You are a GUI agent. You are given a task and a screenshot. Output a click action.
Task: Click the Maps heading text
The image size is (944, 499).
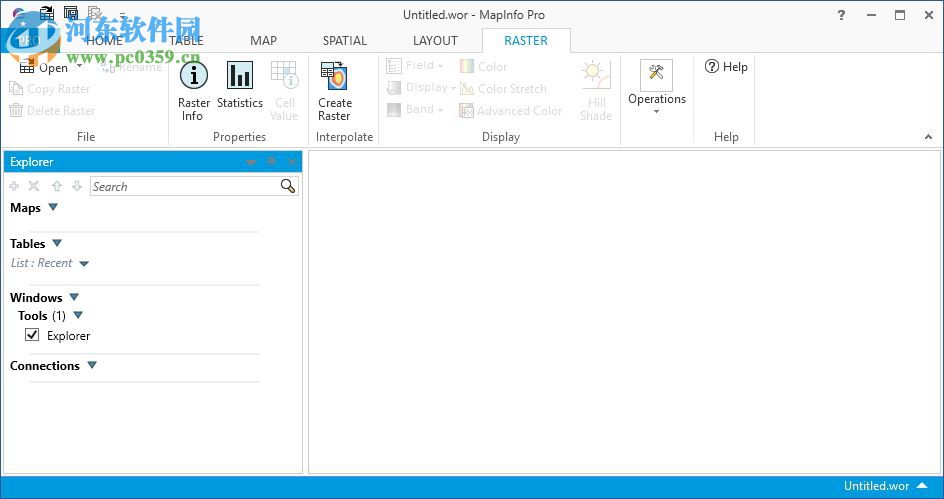coord(25,208)
